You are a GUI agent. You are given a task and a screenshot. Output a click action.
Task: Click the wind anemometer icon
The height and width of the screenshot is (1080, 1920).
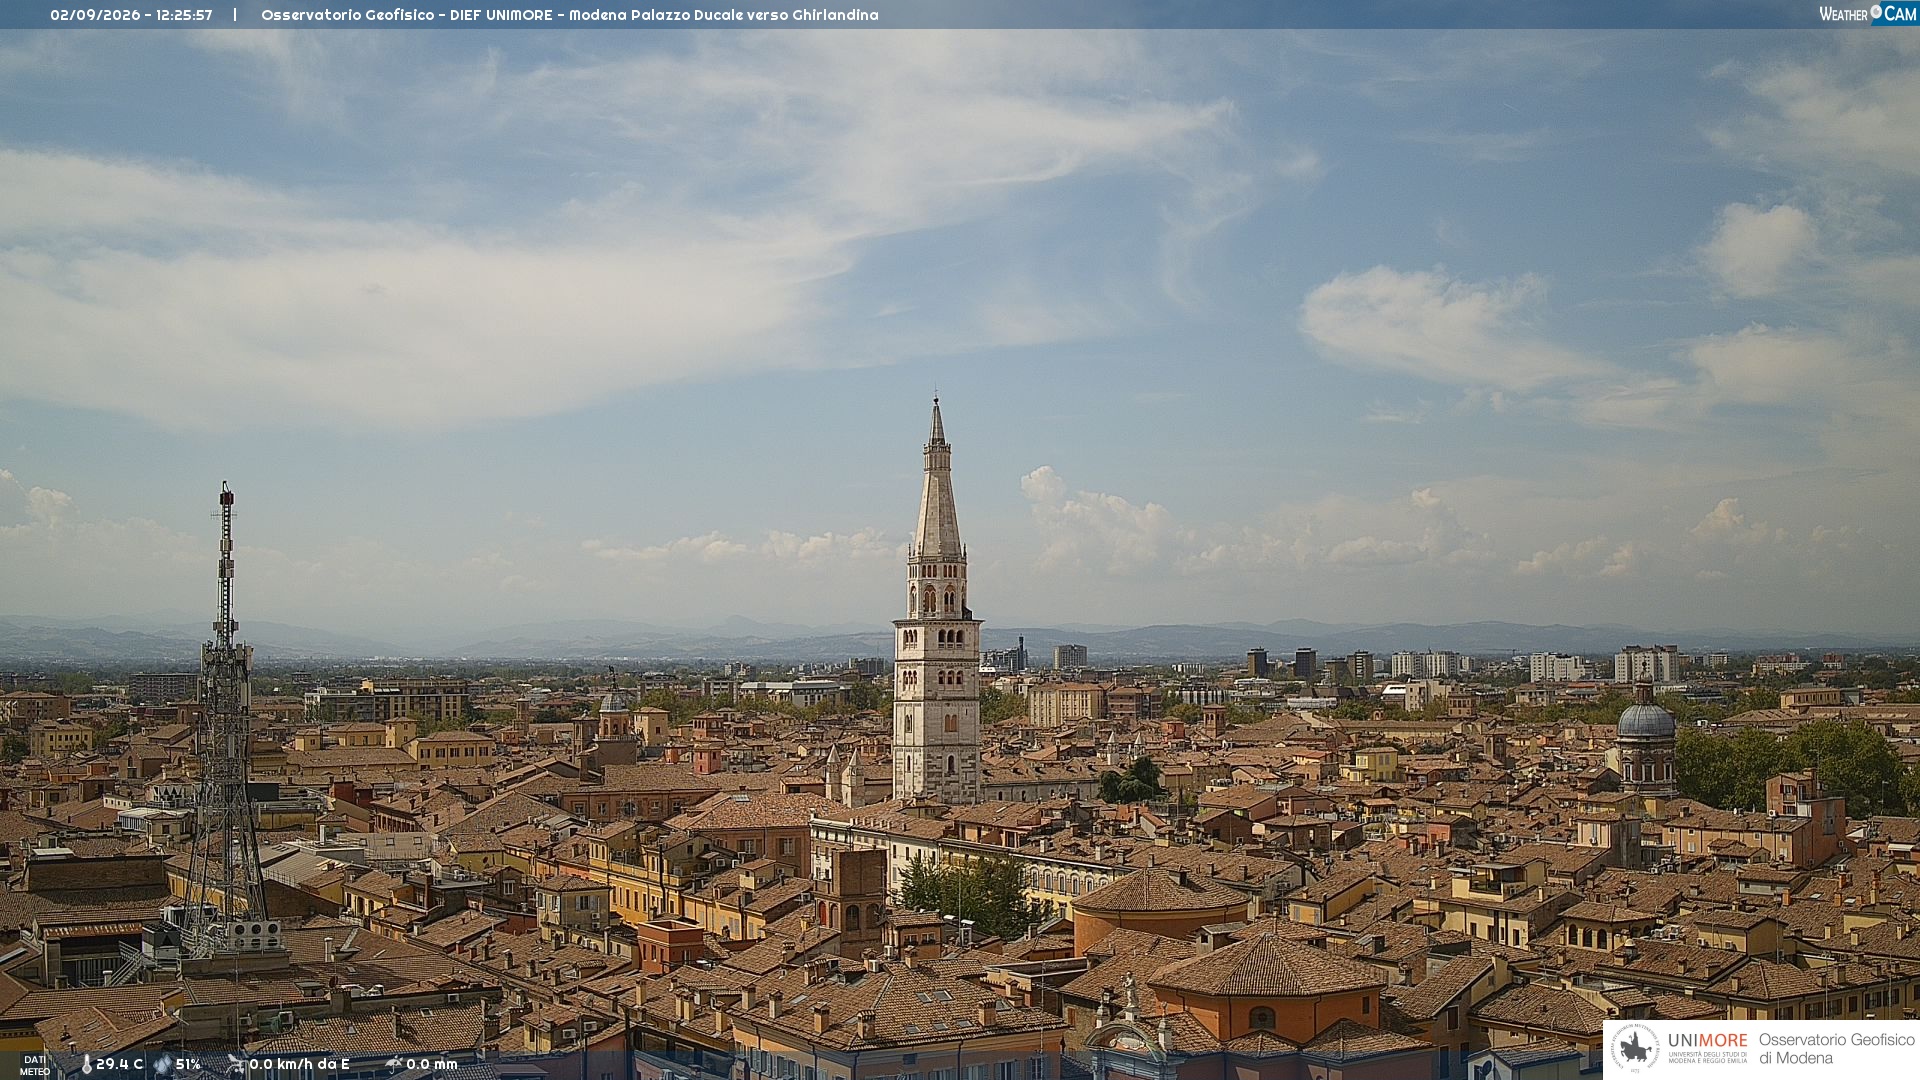(236, 1064)
